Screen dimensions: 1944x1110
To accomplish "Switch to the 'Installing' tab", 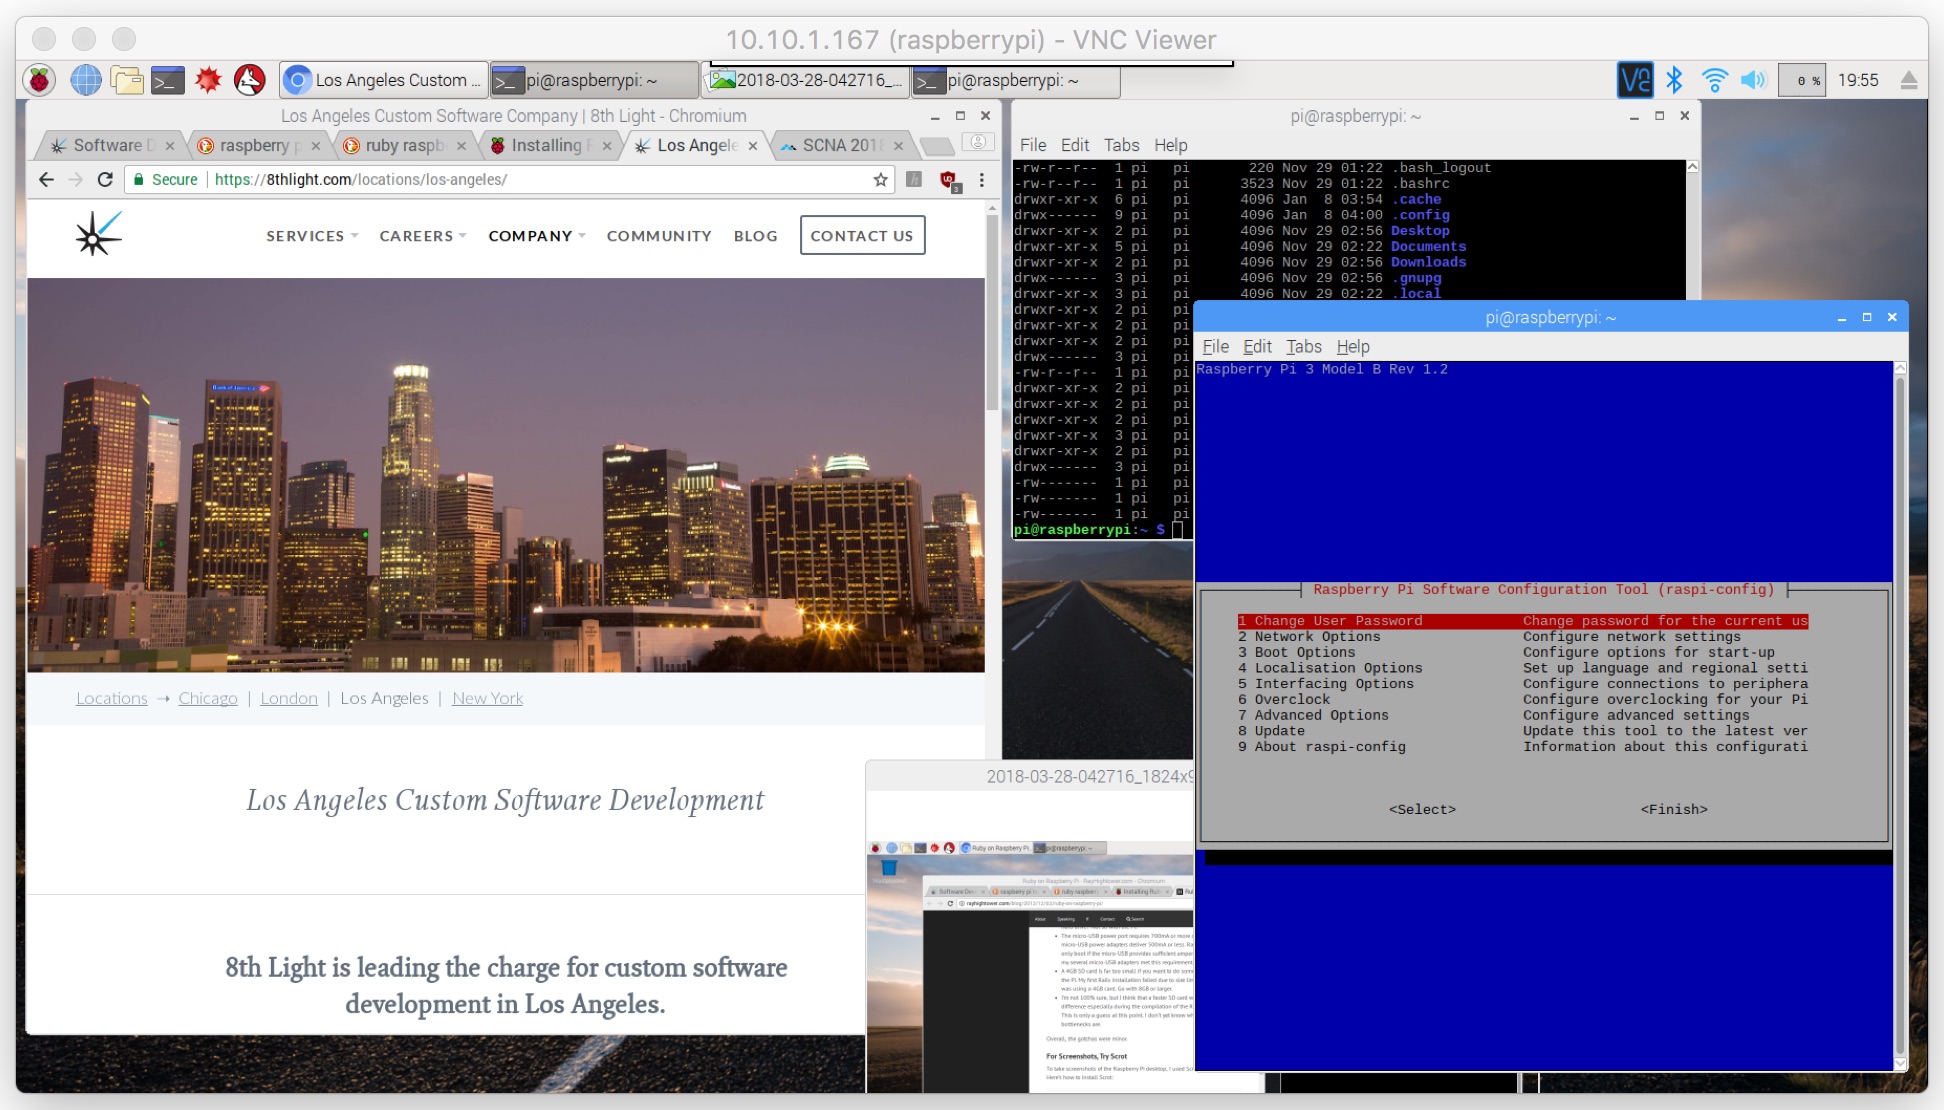I will [548, 146].
